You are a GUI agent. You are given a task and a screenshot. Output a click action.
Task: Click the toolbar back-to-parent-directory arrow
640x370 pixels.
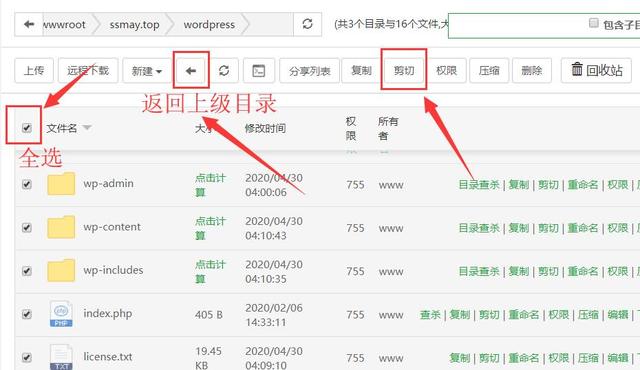(191, 71)
